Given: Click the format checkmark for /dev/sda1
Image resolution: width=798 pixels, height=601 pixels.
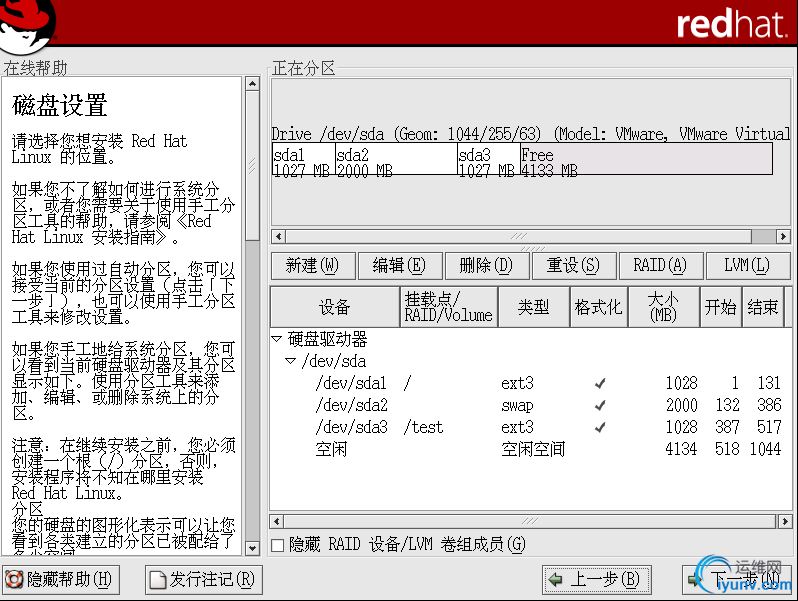Looking at the screenshot, I should click(x=600, y=383).
